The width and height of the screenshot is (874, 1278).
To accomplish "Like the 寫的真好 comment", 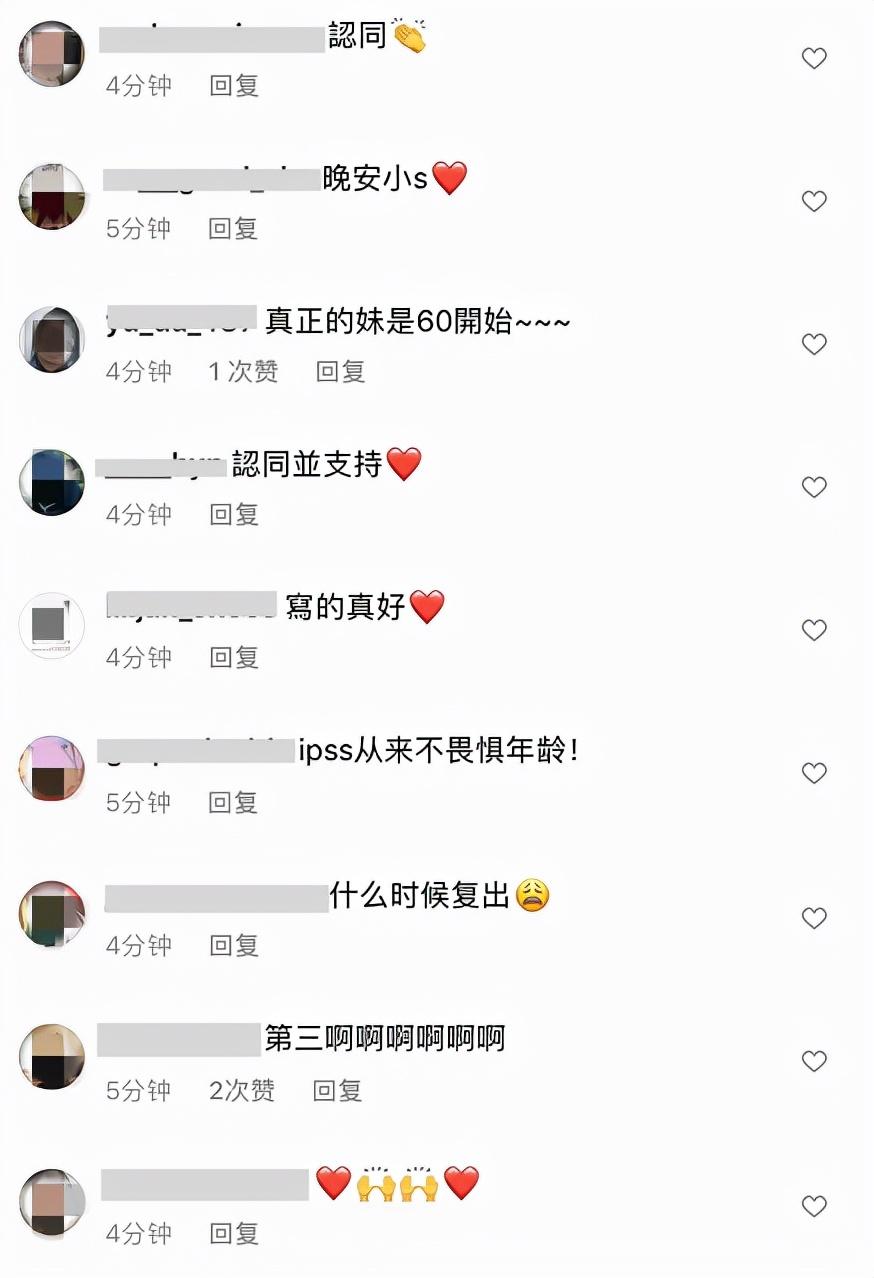I will coord(814,630).
